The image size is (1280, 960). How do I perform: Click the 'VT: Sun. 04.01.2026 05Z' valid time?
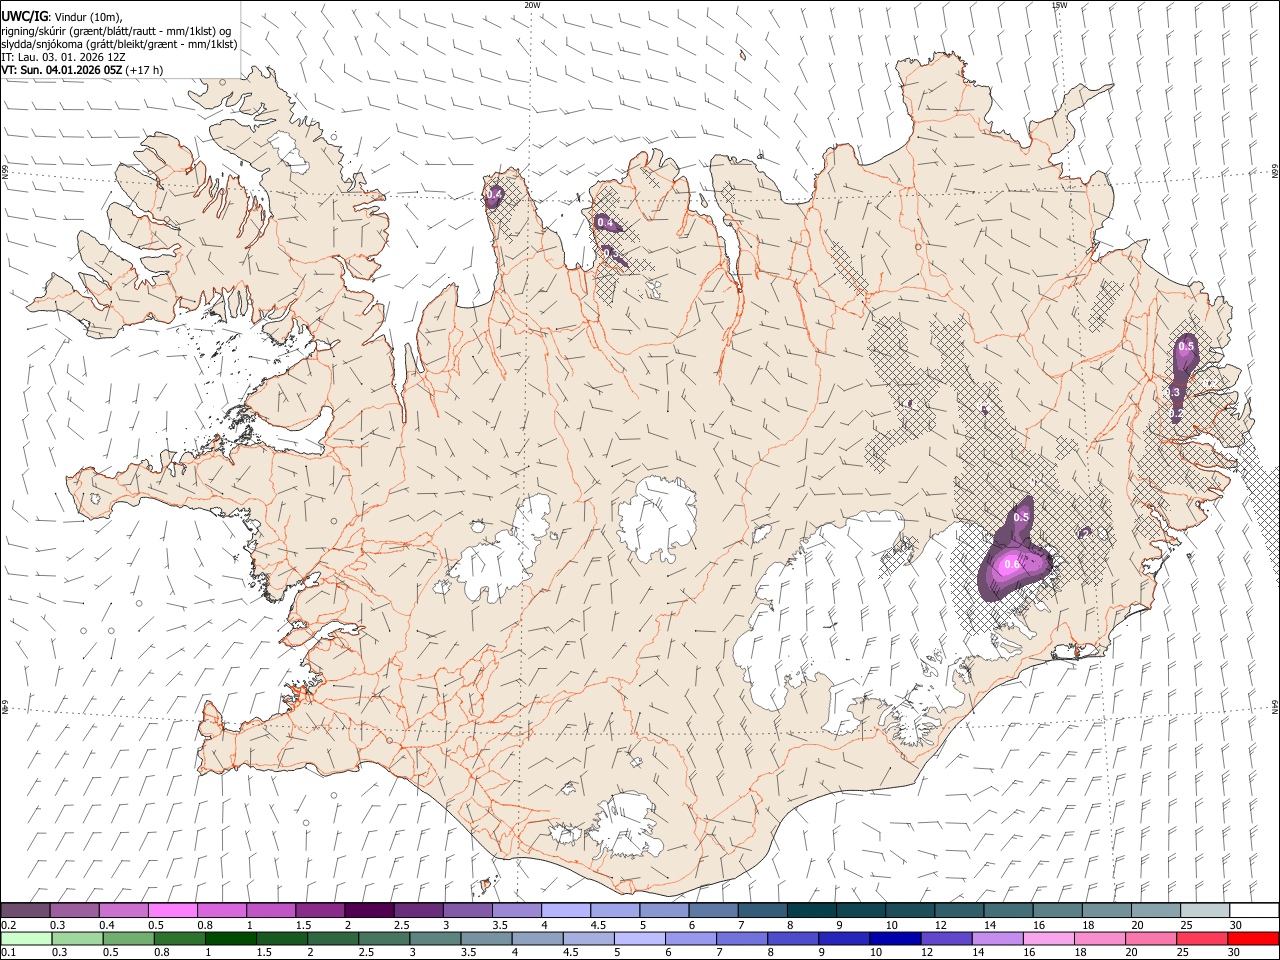(62, 71)
